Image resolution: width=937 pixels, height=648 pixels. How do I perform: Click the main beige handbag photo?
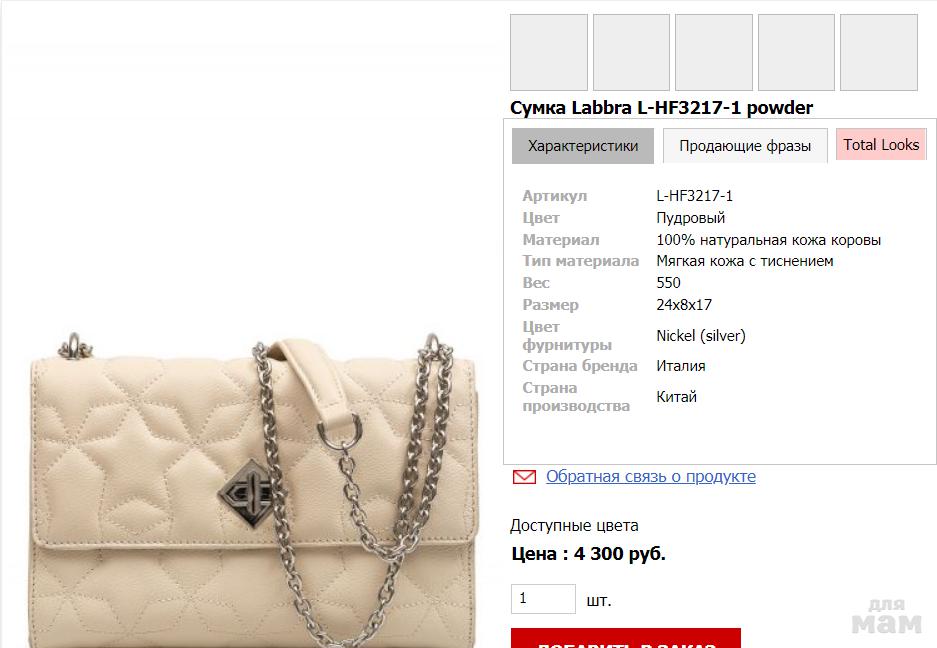(254, 491)
